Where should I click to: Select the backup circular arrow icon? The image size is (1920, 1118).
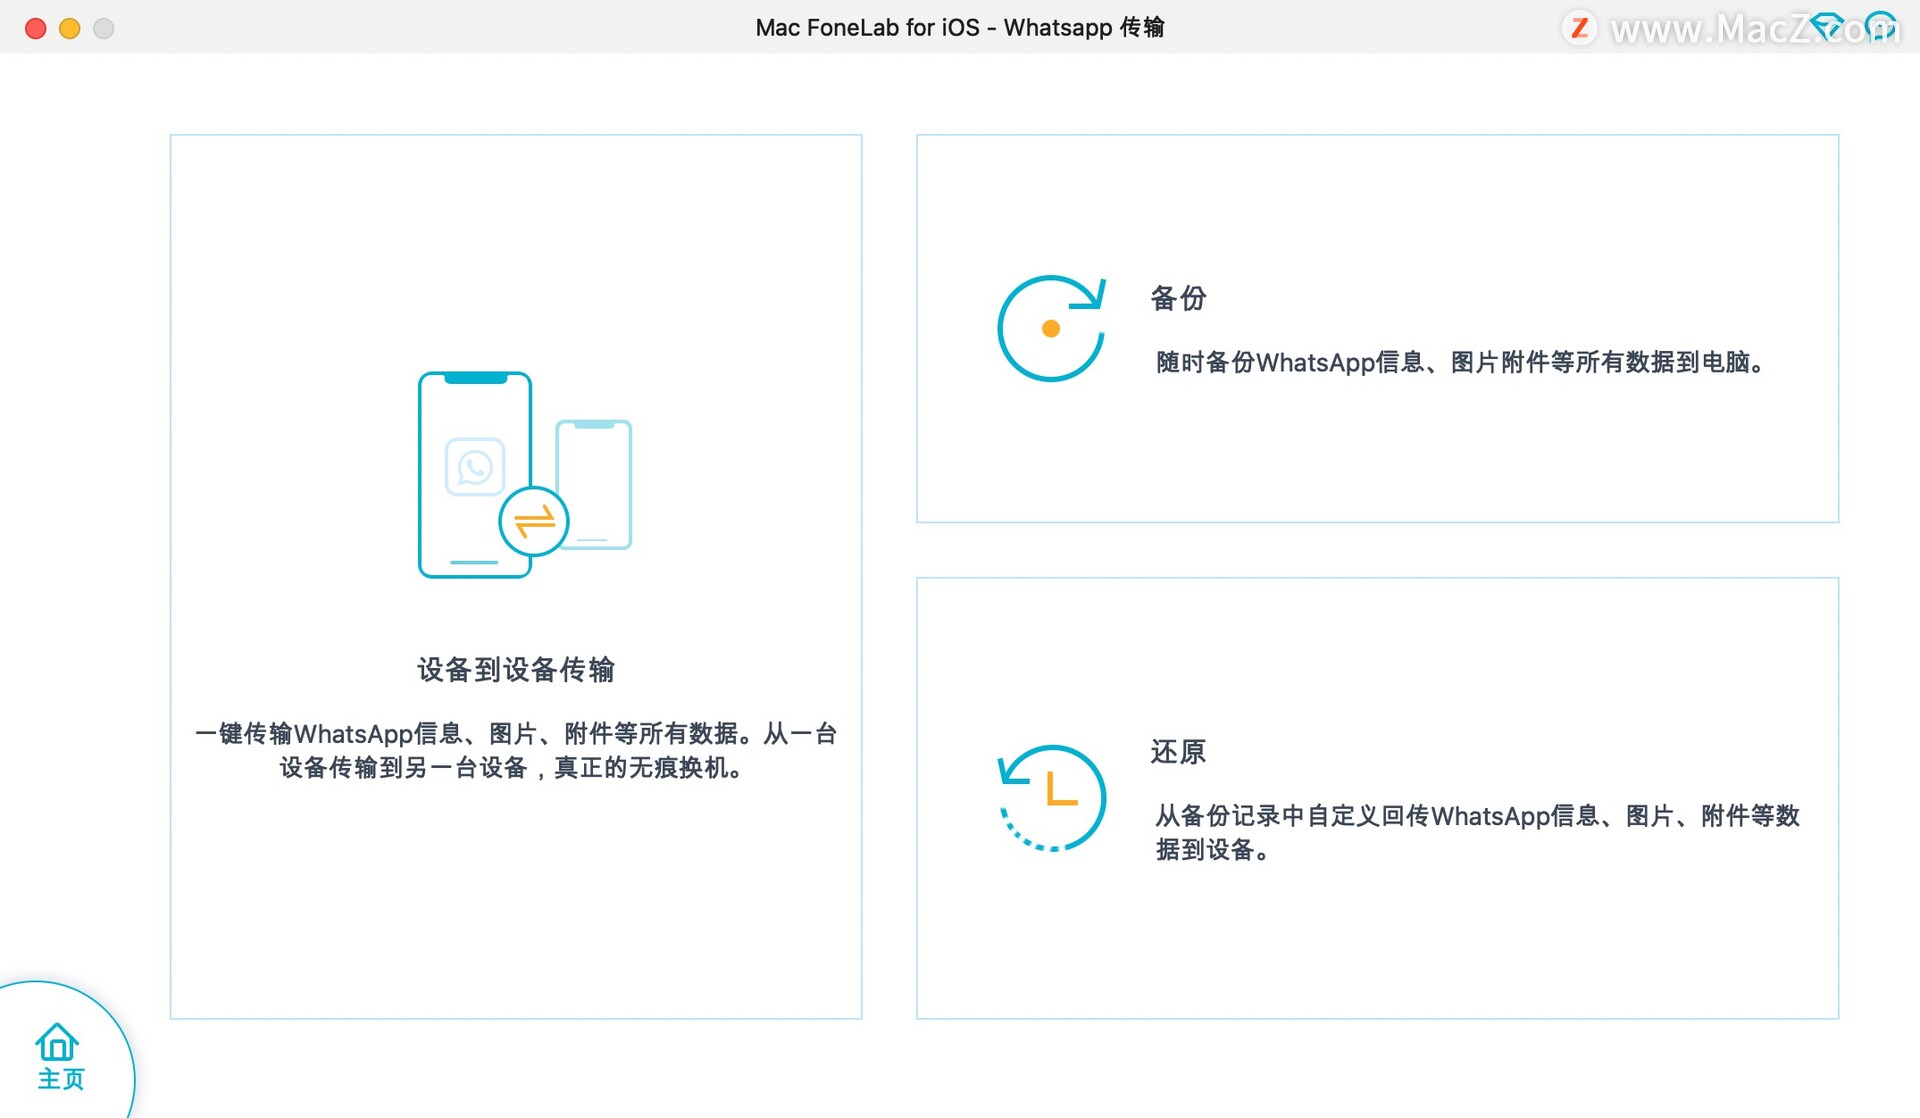[x=1050, y=328]
